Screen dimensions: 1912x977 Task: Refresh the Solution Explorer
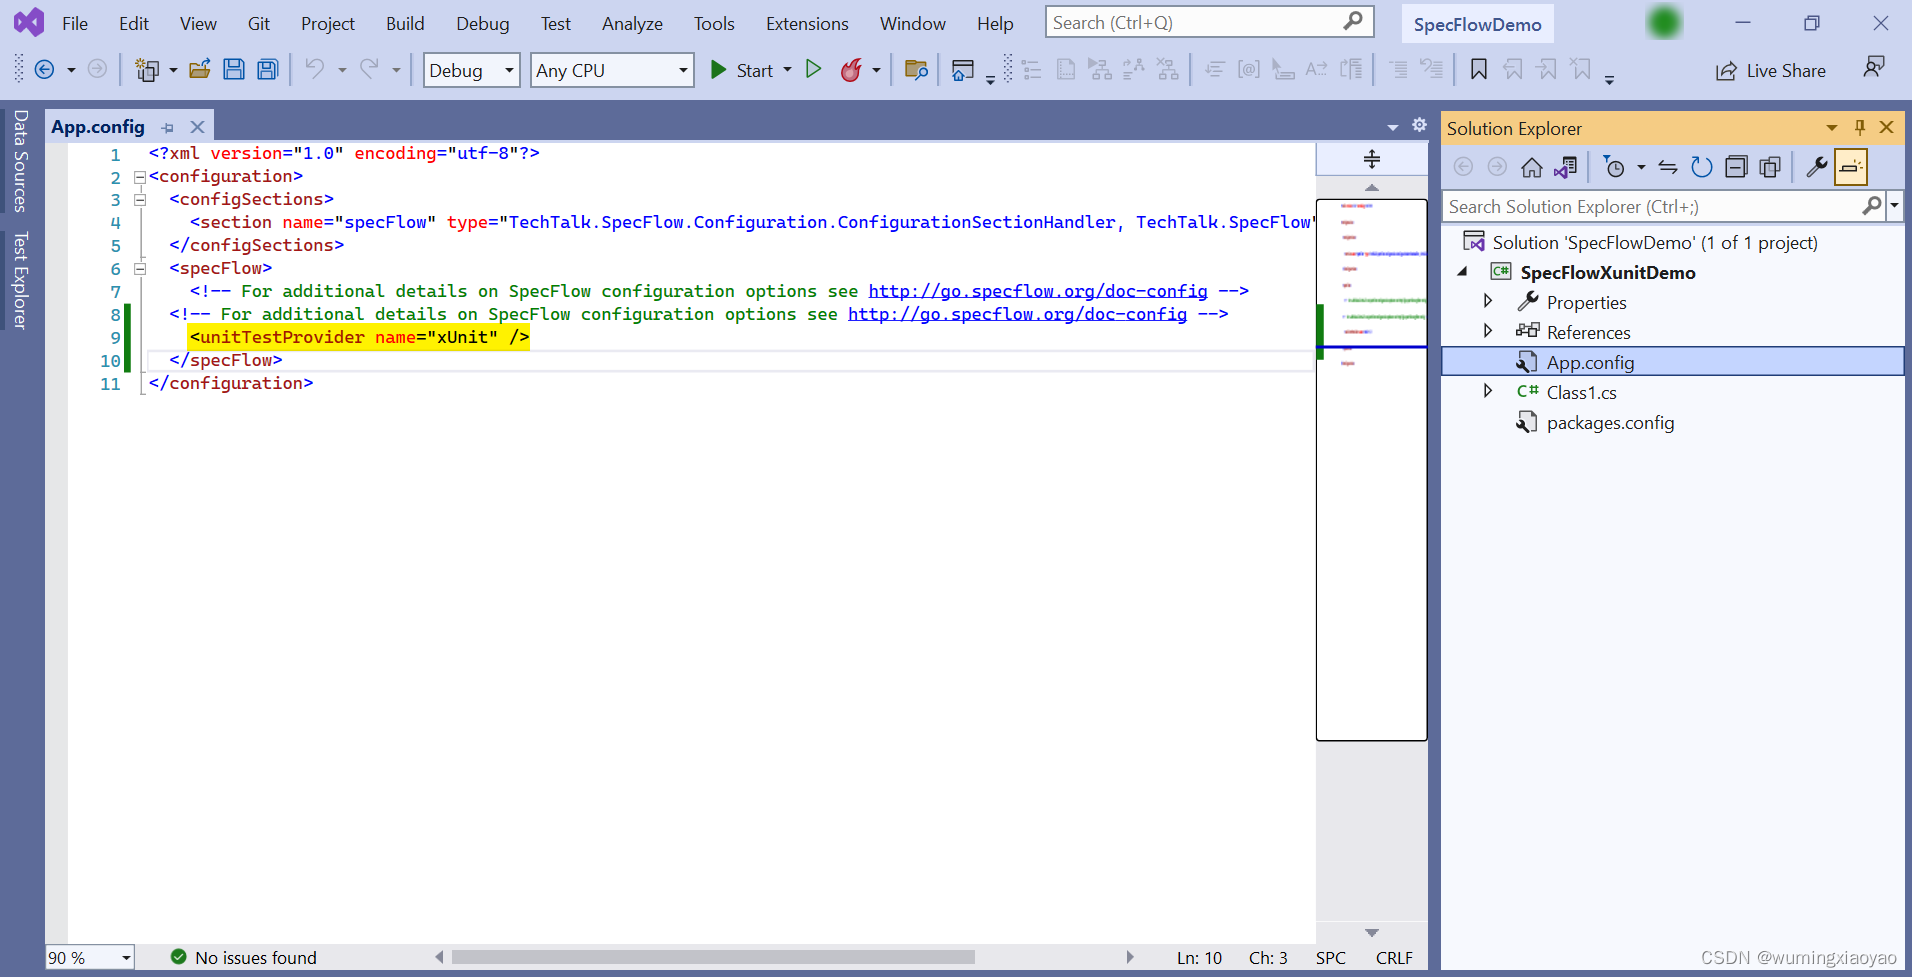1702,167
